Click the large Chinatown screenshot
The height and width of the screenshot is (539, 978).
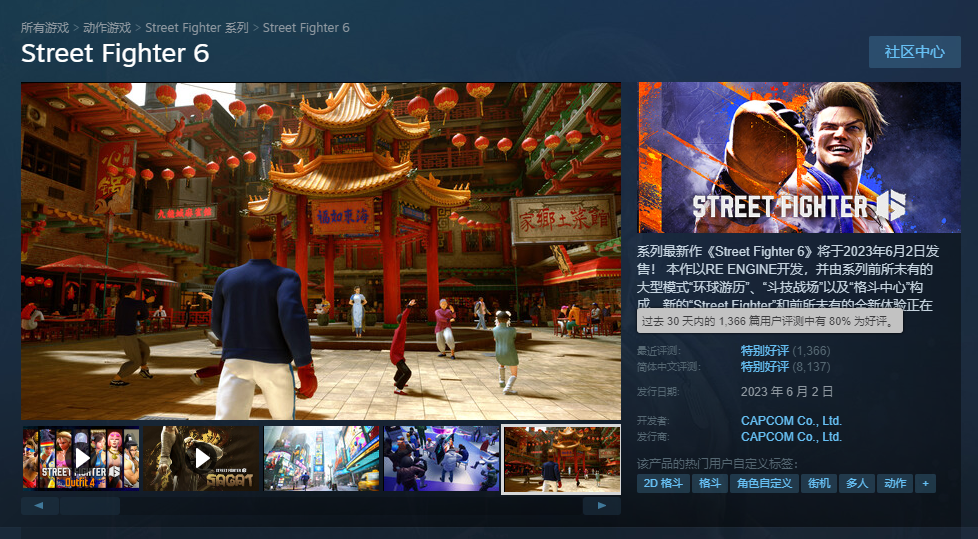321,251
